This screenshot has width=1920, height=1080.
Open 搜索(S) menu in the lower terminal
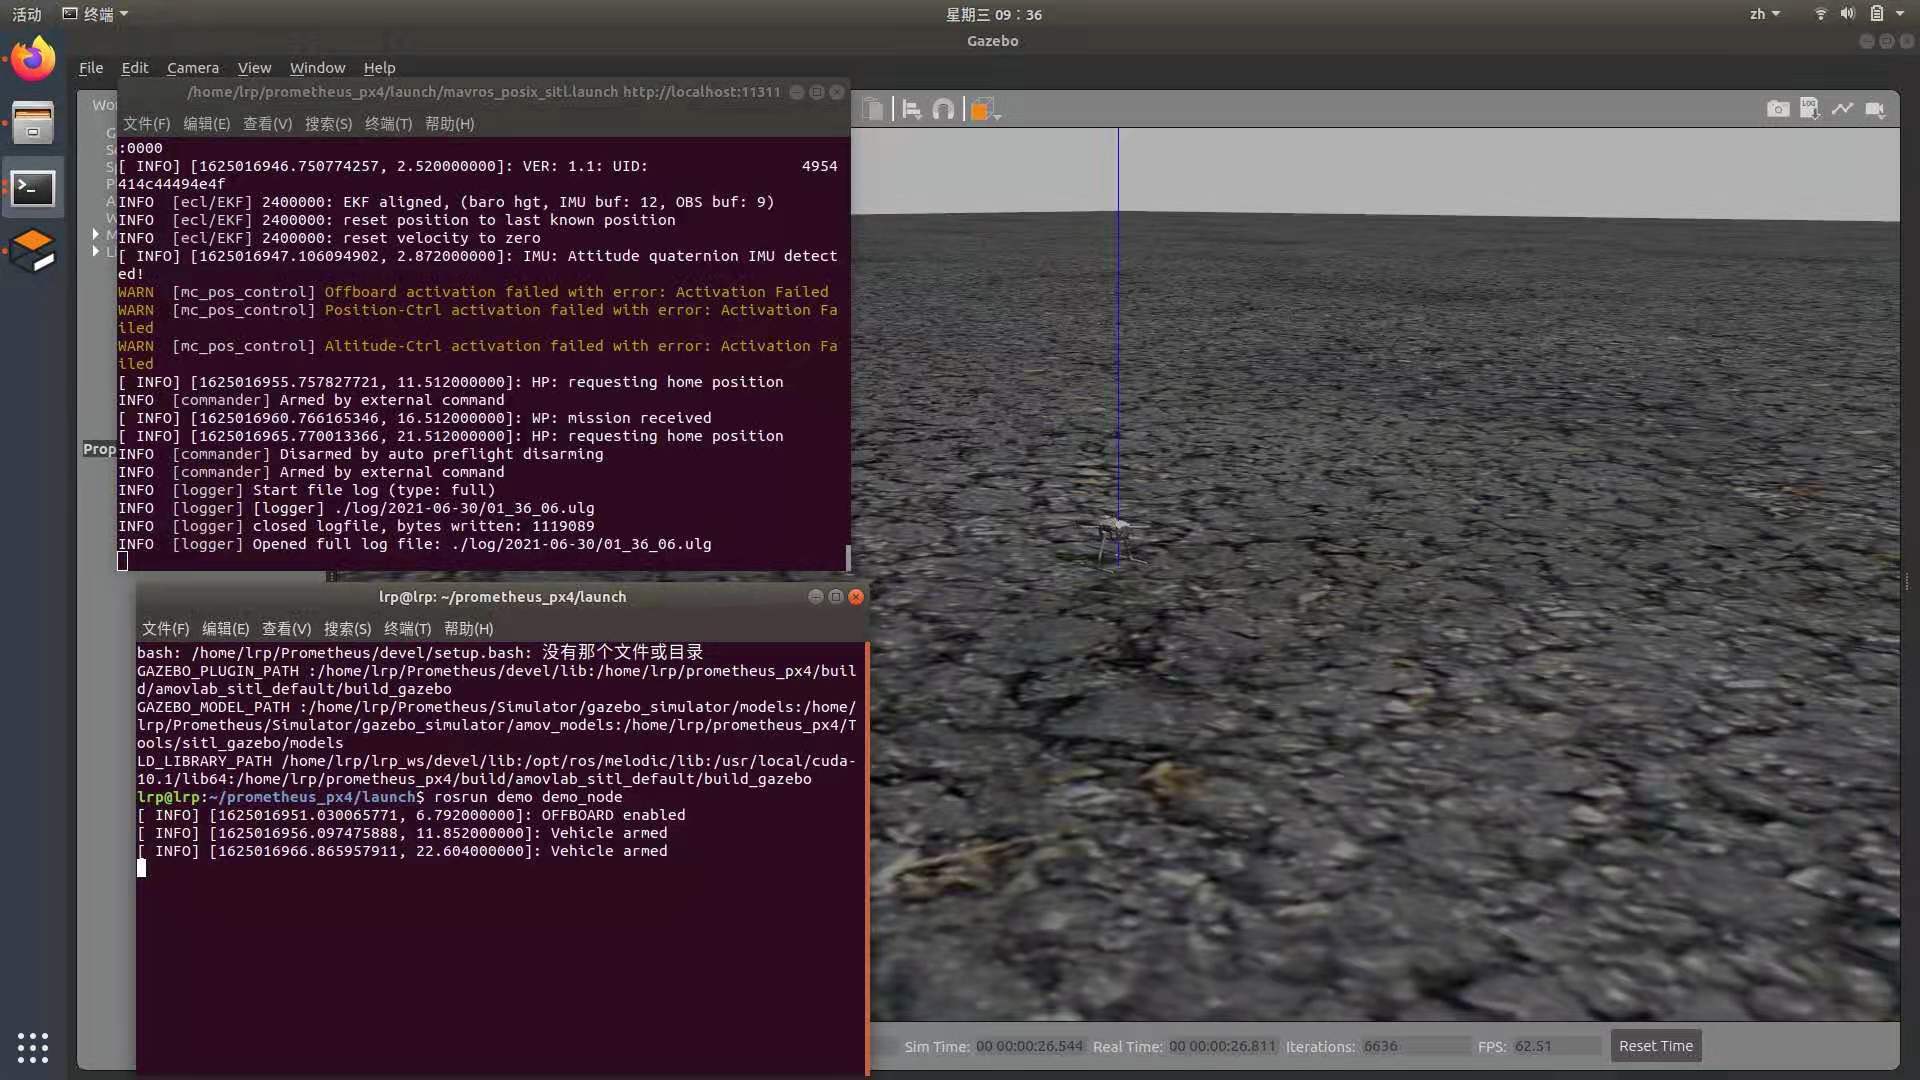point(347,629)
